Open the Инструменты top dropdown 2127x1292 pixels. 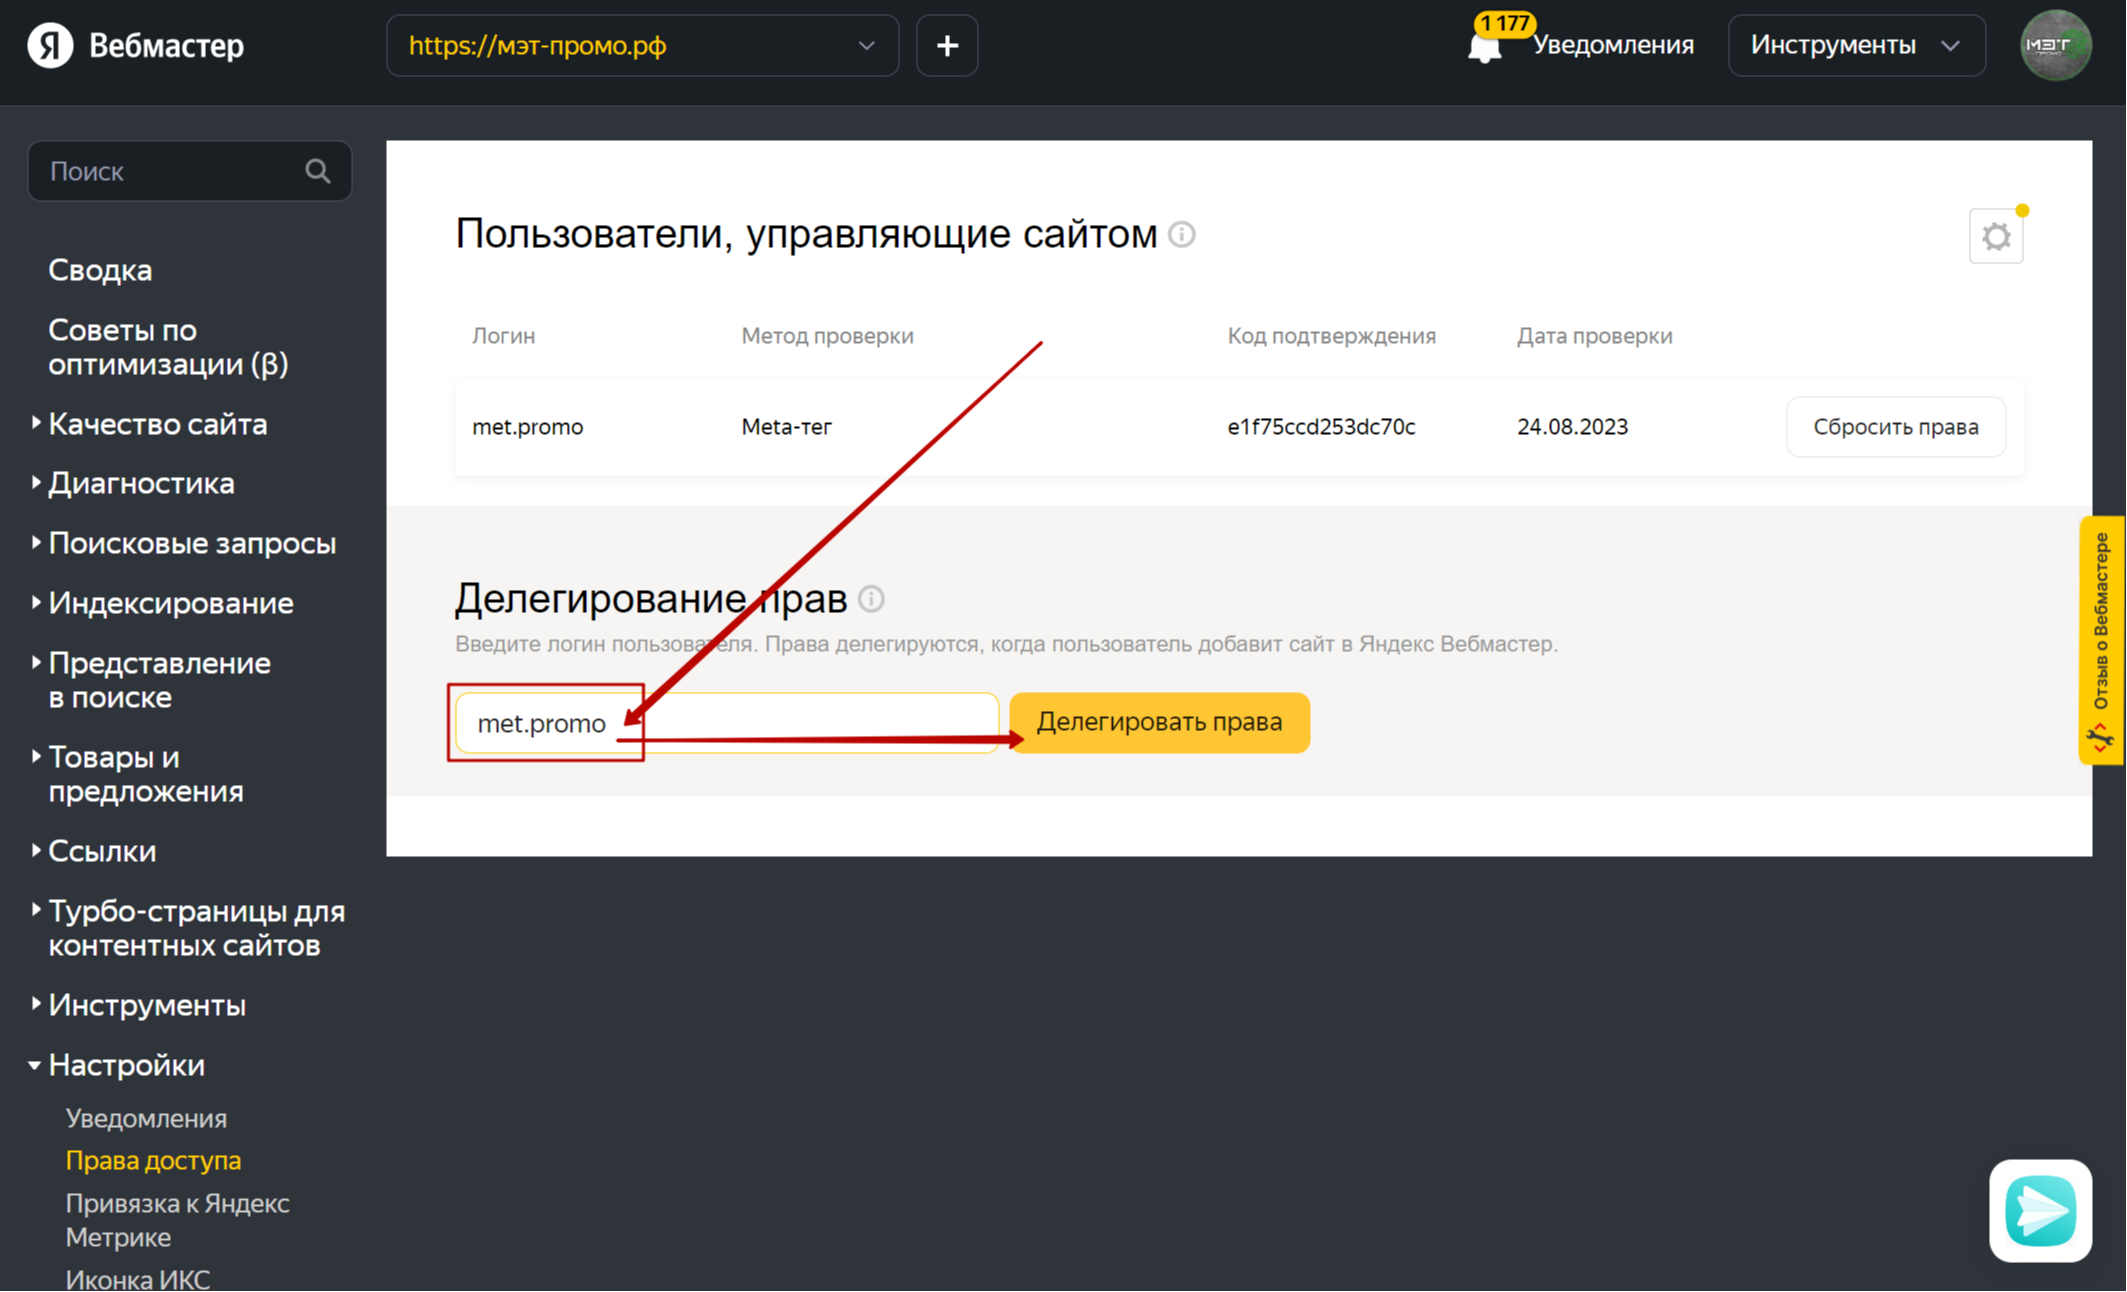(x=1856, y=45)
